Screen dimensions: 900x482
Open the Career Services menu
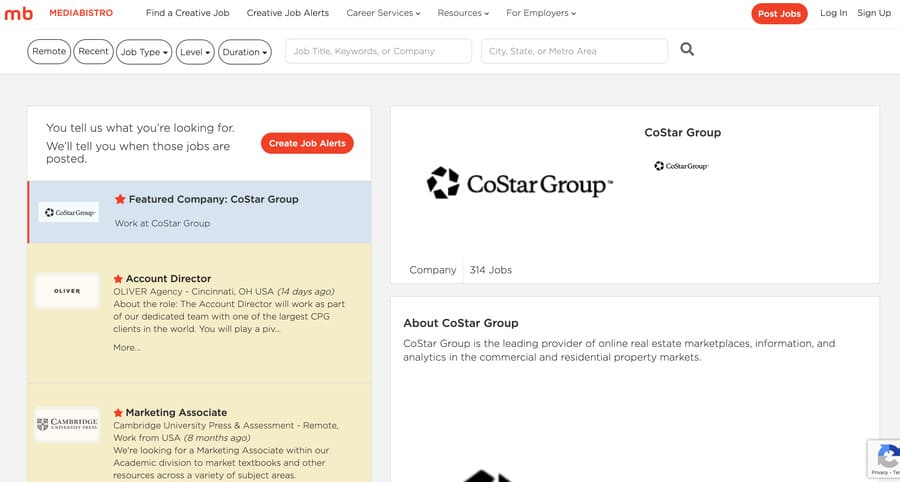[383, 13]
